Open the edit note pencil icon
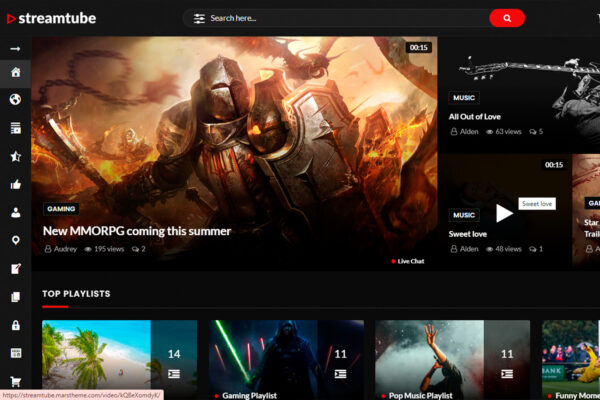This screenshot has width=600, height=400. click(16, 269)
